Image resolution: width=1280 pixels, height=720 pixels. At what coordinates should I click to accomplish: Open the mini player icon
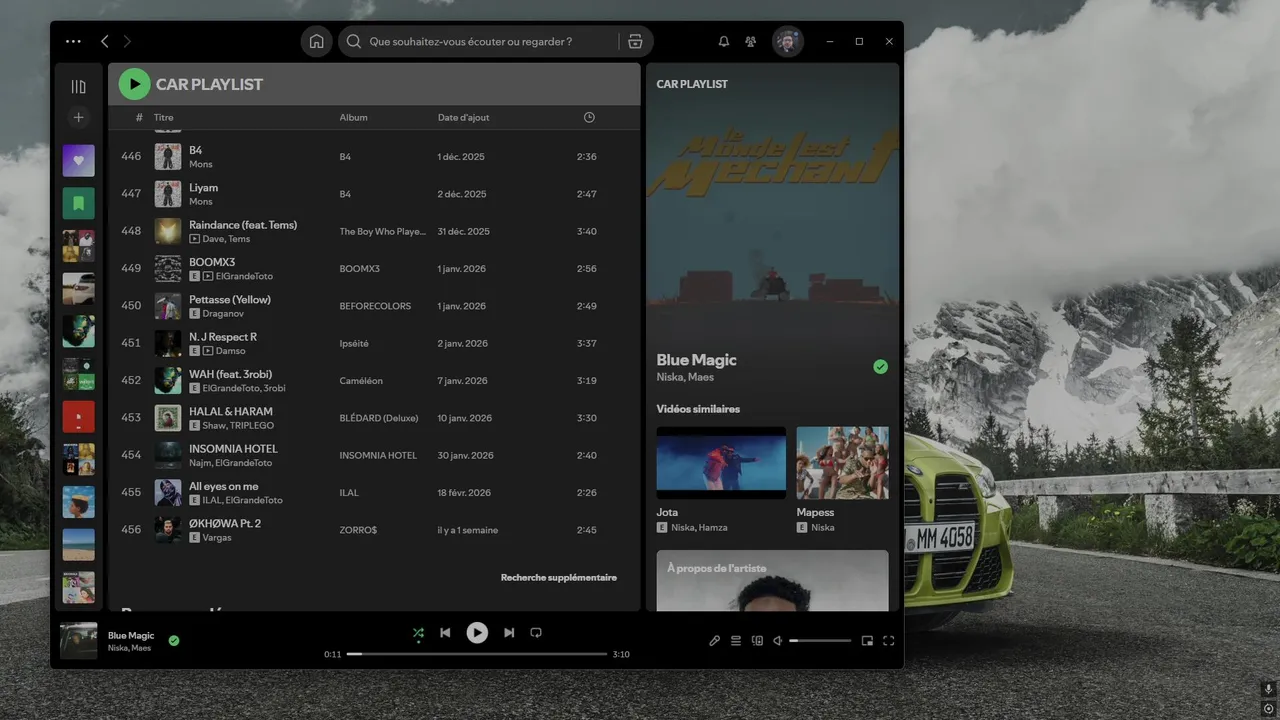click(867, 641)
